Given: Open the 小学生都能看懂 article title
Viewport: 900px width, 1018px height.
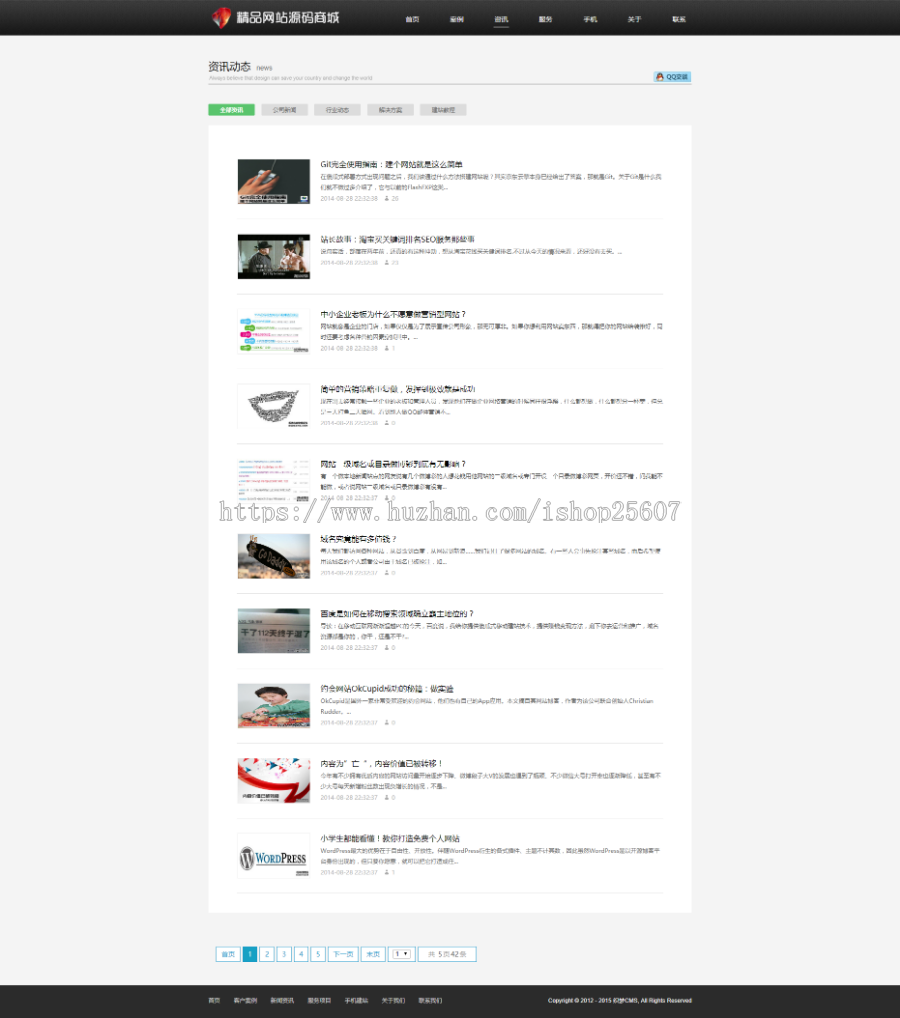Looking at the screenshot, I should click(390, 838).
